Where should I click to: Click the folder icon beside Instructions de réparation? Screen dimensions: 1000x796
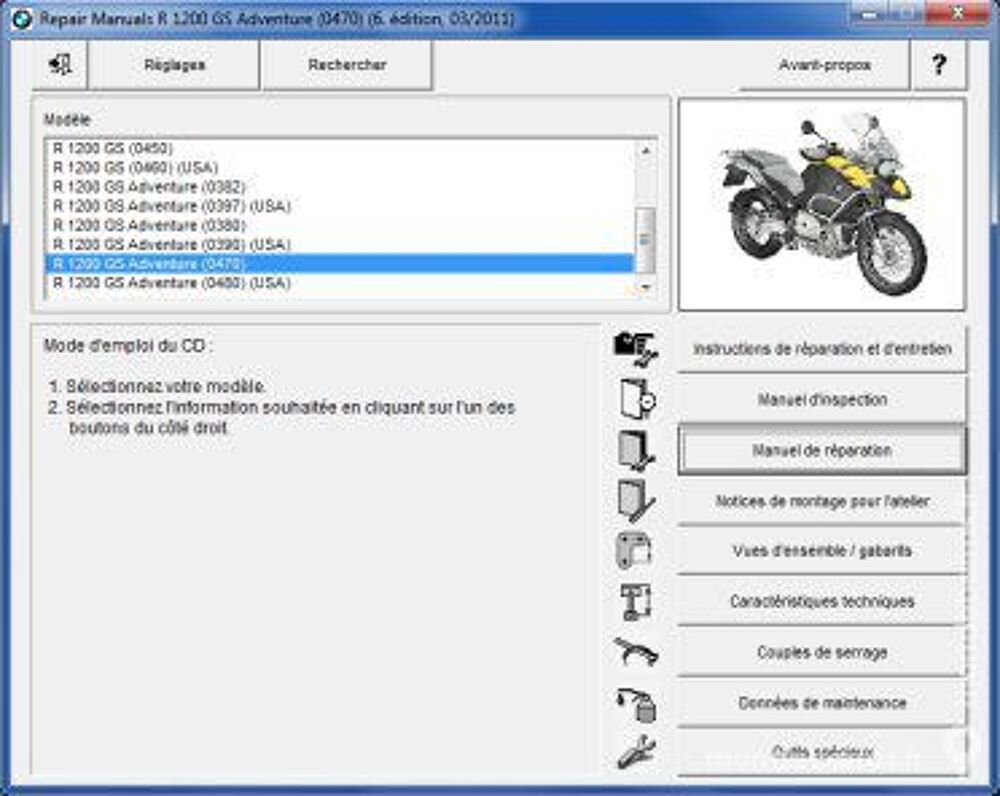(636, 348)
